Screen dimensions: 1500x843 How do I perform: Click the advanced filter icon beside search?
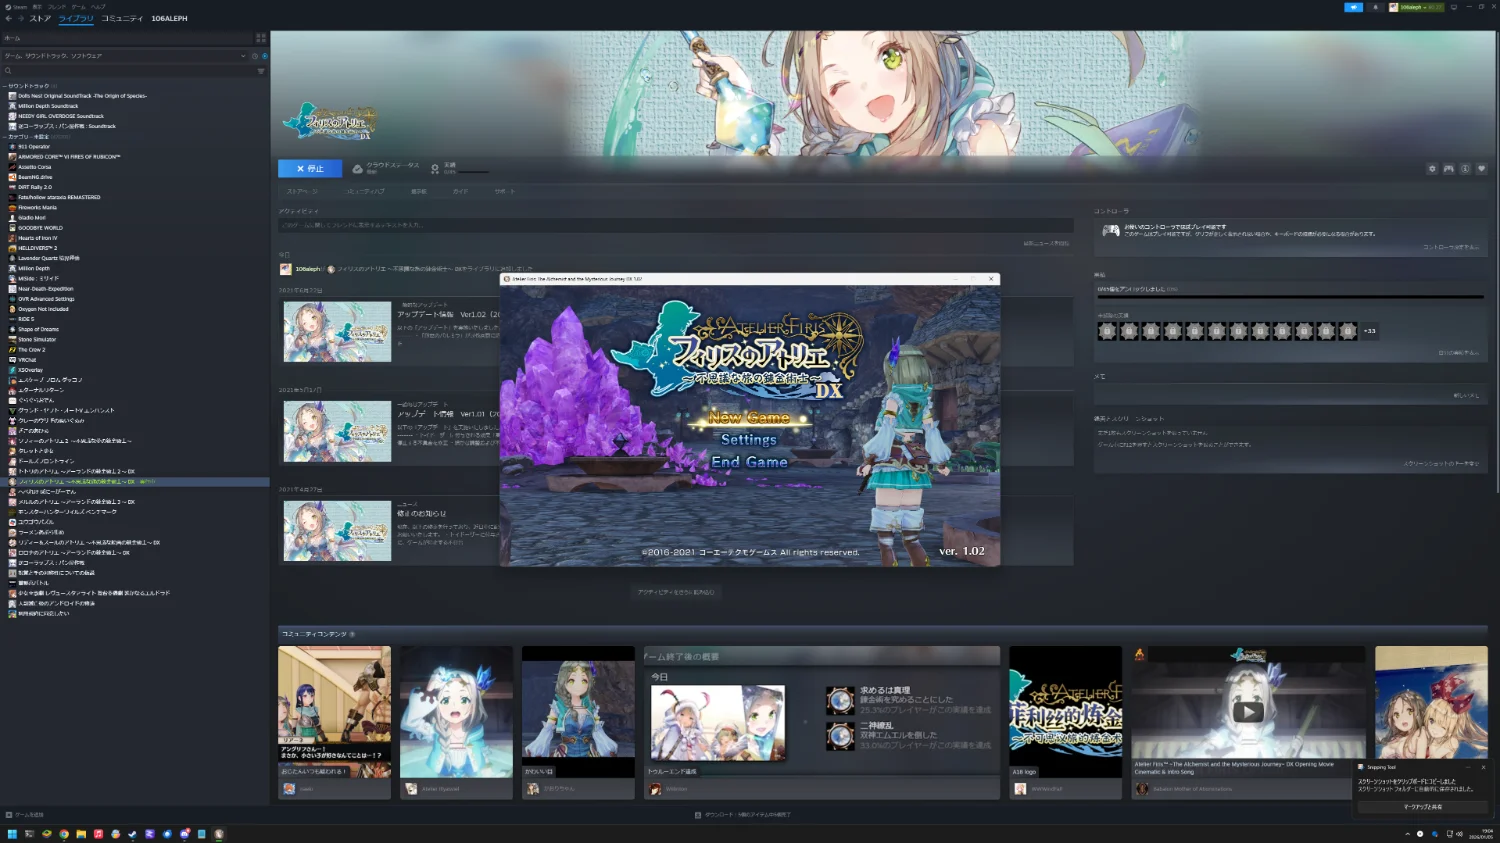[x=261, y=71]
